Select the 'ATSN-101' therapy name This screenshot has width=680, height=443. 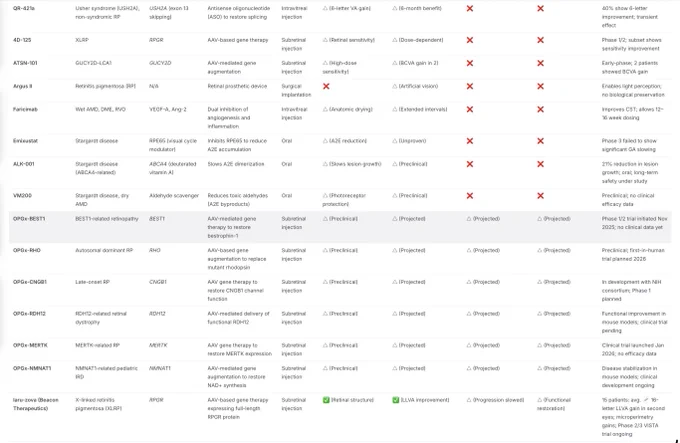(25, 63)
